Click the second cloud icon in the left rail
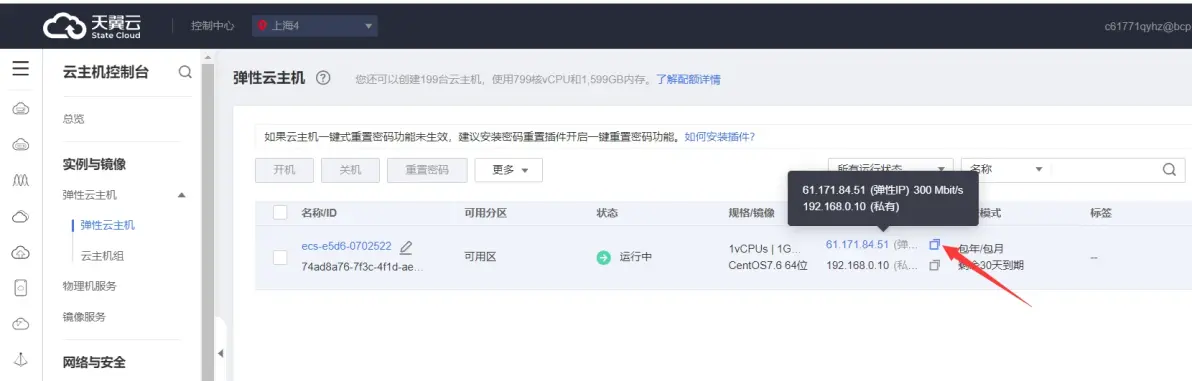Image resolution: width=1192 pixels, height=381 pixels. [21, 144]
